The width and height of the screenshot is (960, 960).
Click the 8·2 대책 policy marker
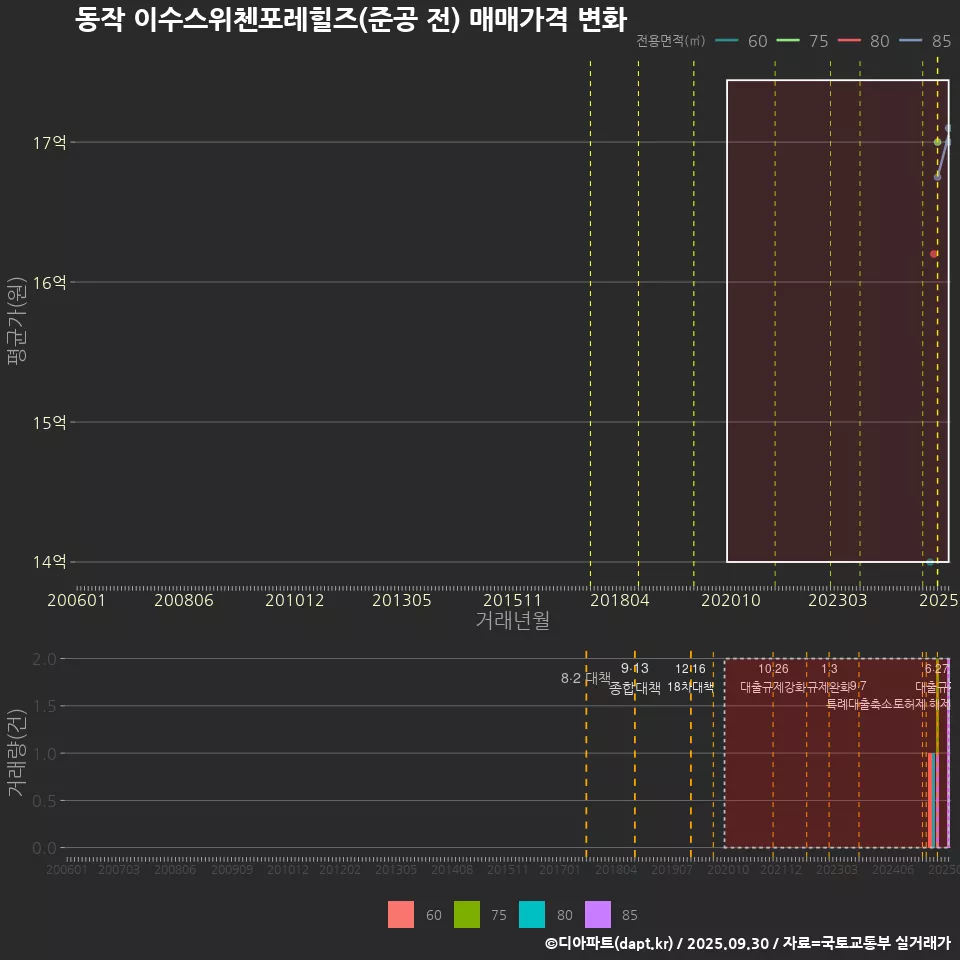(586, 678)
